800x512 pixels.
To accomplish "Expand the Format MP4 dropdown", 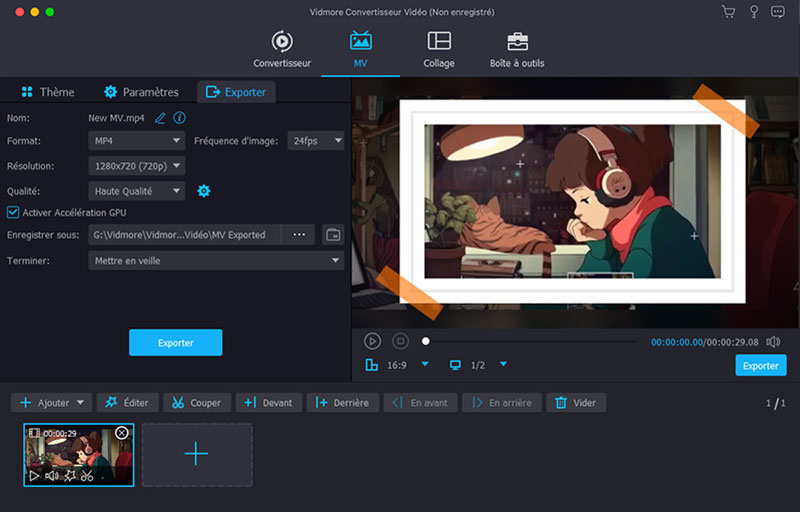I will pyautogui.click(x=136, y=140).
